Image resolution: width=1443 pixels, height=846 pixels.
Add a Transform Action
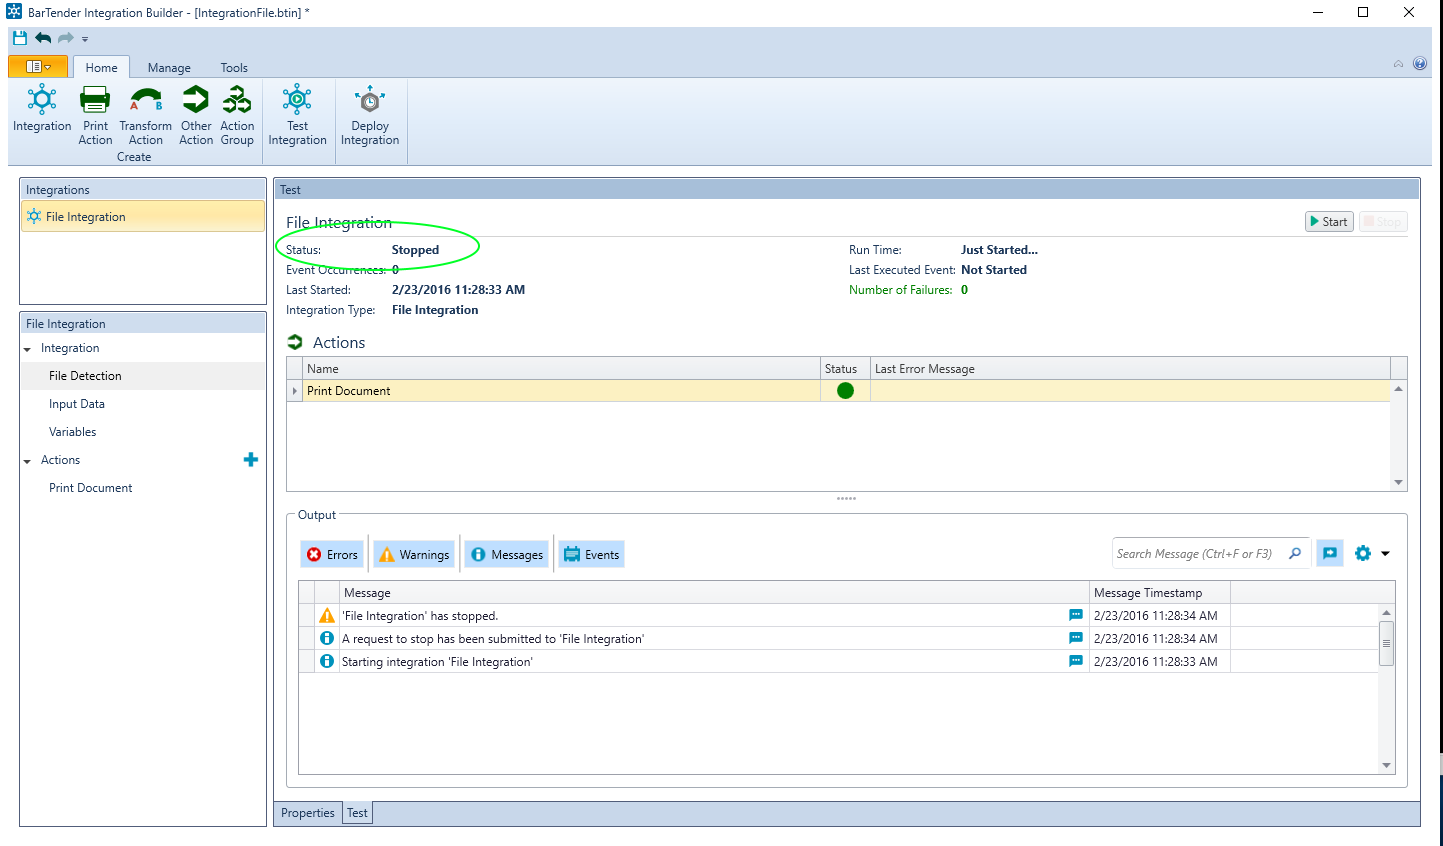point(145,116)
